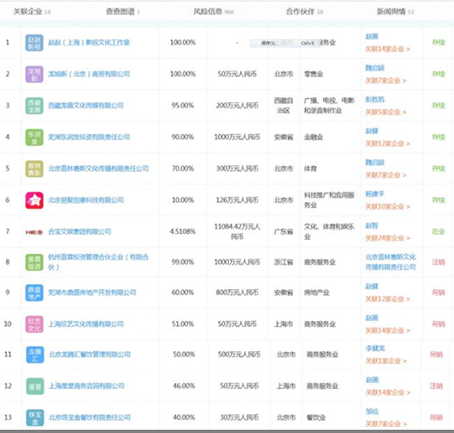Open the 关联企业 14 tab
Image resolution: width=454 pixels, height=433 pixels.
point(32,12)
